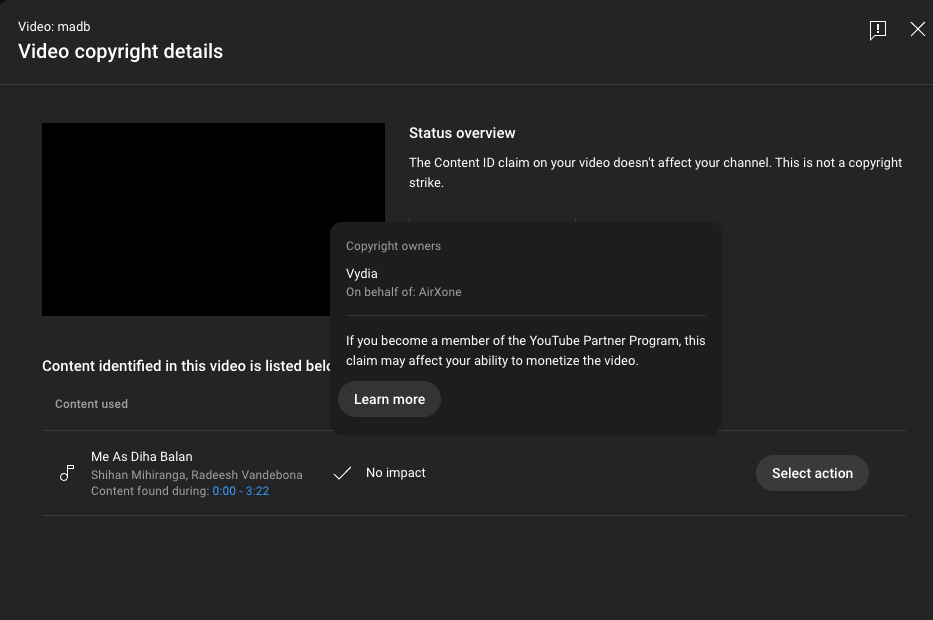
Task: Click the On behalf of: AirXone text
Action: (x=403, y=292)
